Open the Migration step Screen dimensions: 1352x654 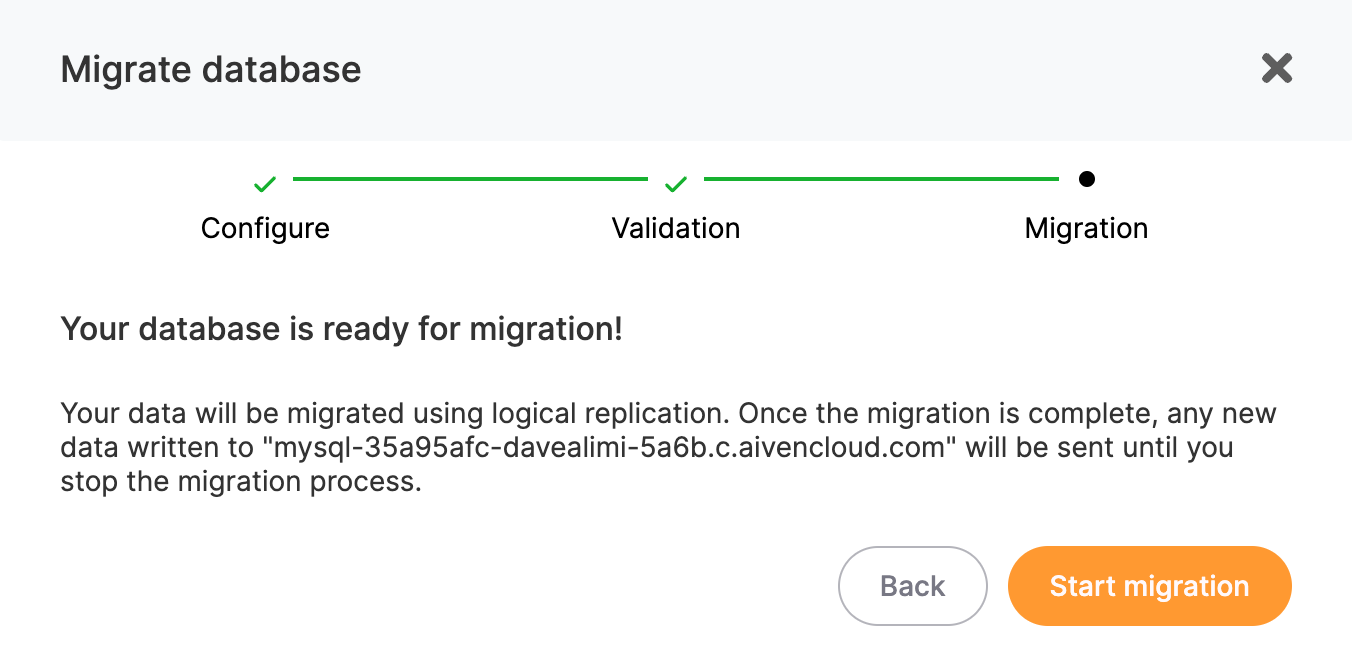pos(1086,228)
